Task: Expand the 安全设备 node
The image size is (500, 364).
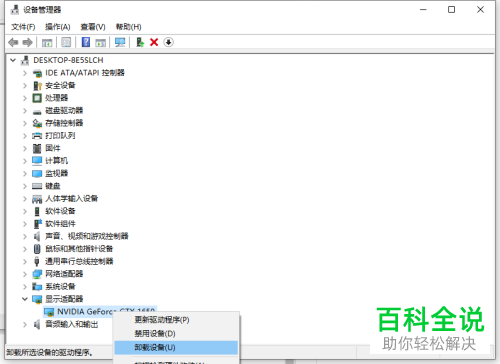Action: (x=25, y=86)
